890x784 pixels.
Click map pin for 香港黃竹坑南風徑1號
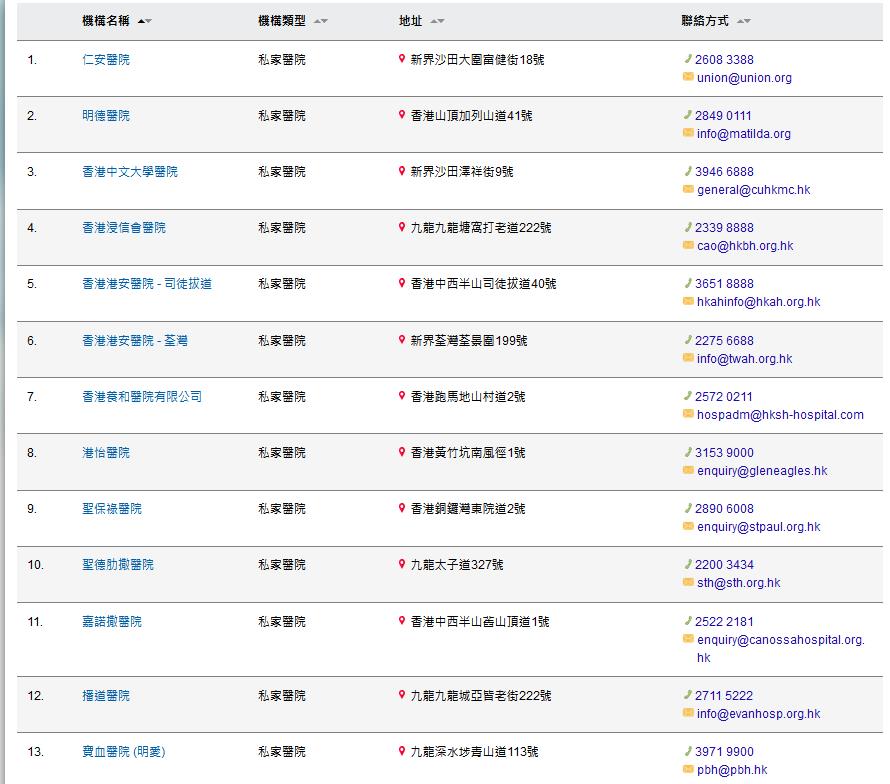pyautogui.click(x=402, y=452)
